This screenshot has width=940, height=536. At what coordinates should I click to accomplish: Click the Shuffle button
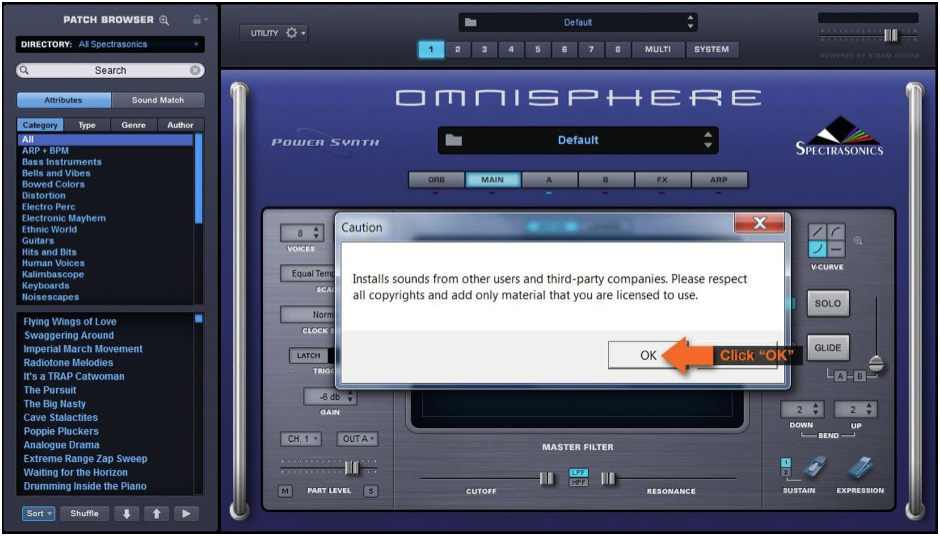pos(84,514)
